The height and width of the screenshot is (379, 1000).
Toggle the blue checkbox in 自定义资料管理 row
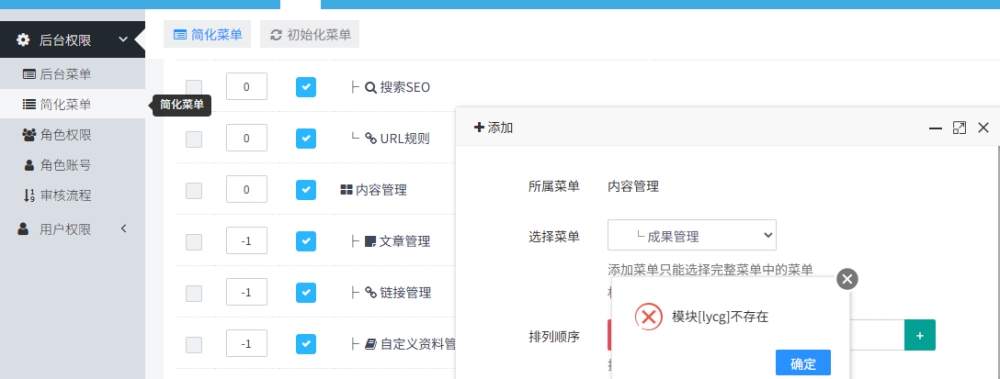(306, 344)
